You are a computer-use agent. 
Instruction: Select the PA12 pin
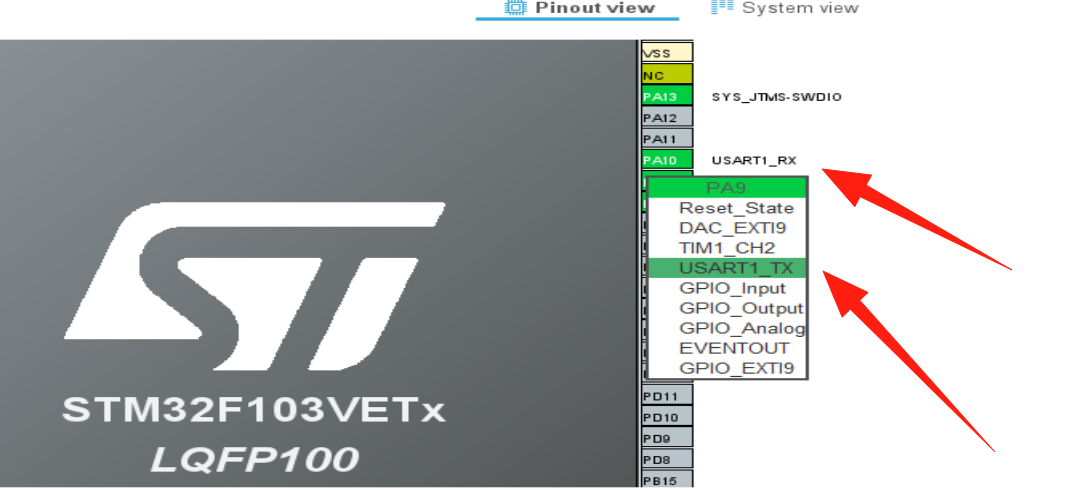coord(667,117)
